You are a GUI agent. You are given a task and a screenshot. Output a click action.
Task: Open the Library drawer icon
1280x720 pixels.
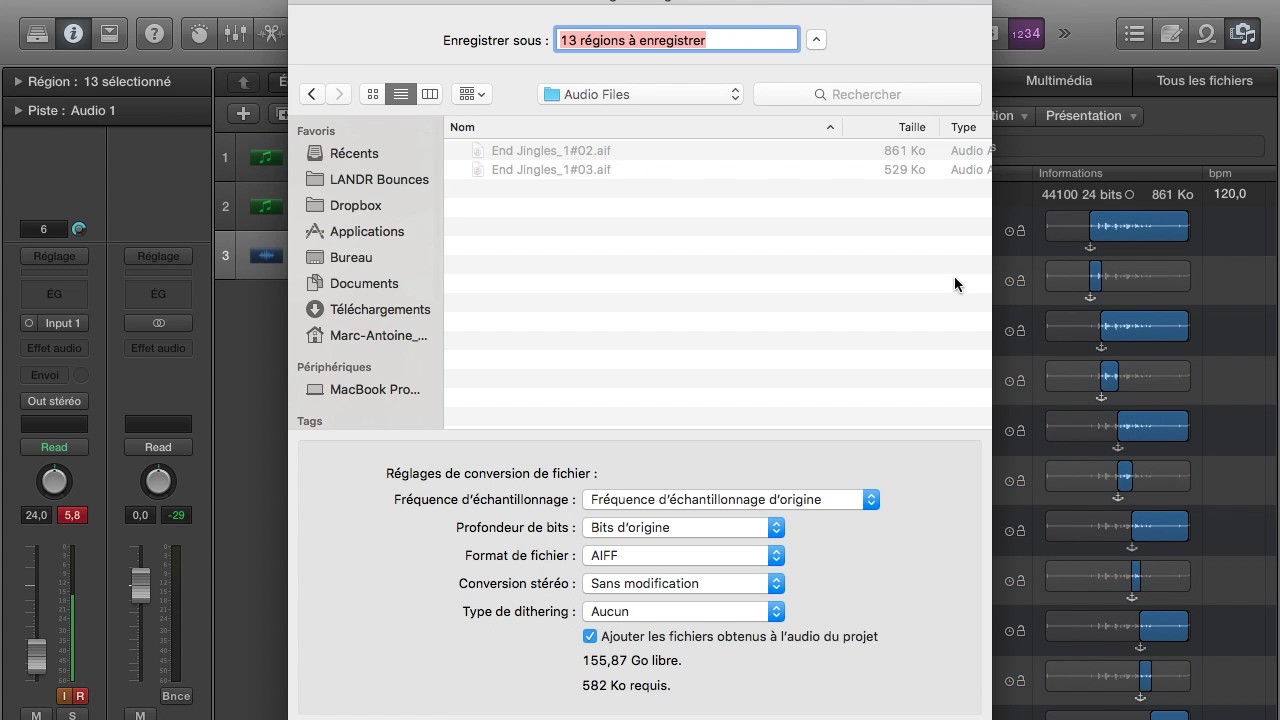point(37,34)
